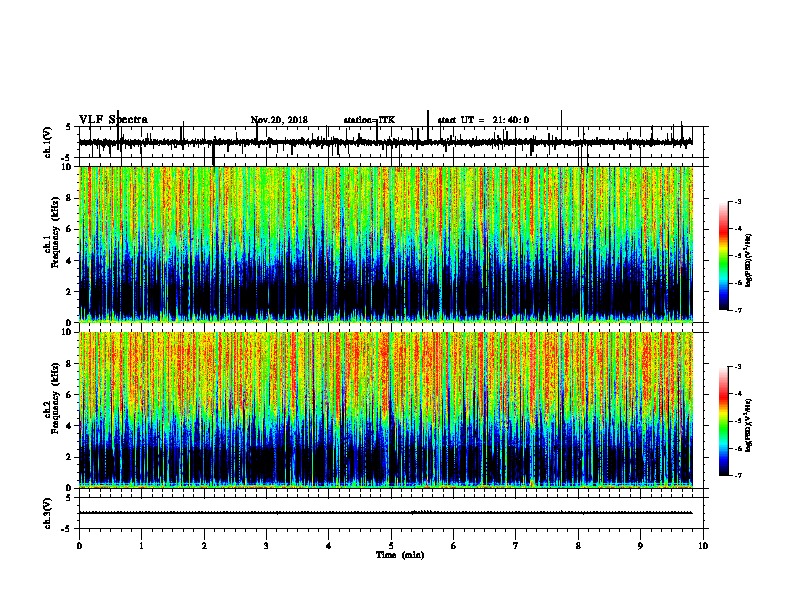Click the ch.2 color scale bar

(723, 421)
